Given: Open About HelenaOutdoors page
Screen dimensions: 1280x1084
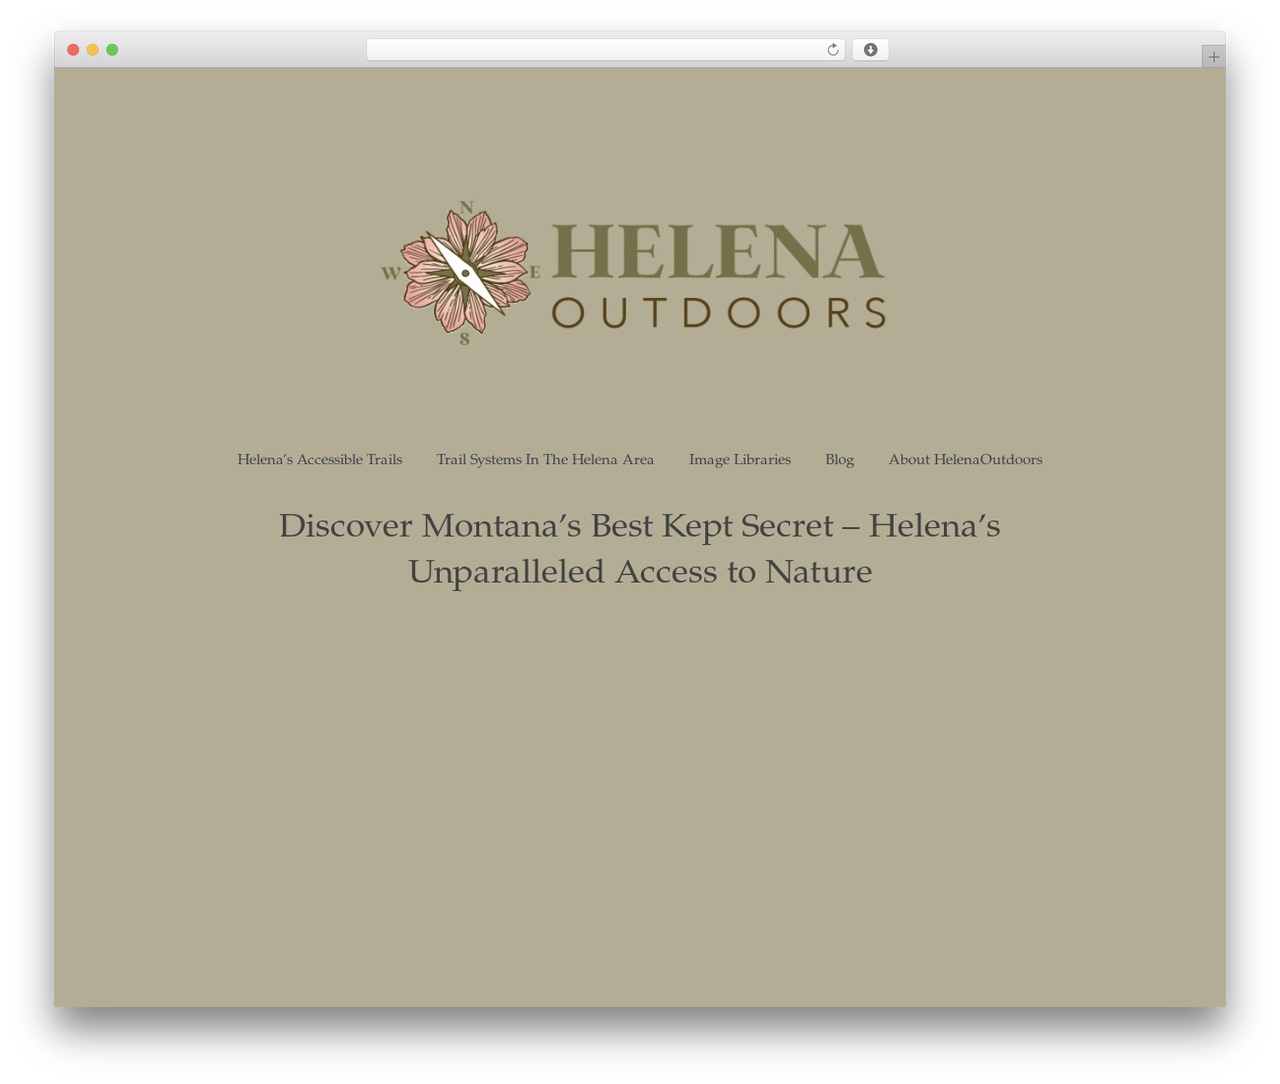Looking at the screenshot, I should pyautogui.click(x=966, y=459).
